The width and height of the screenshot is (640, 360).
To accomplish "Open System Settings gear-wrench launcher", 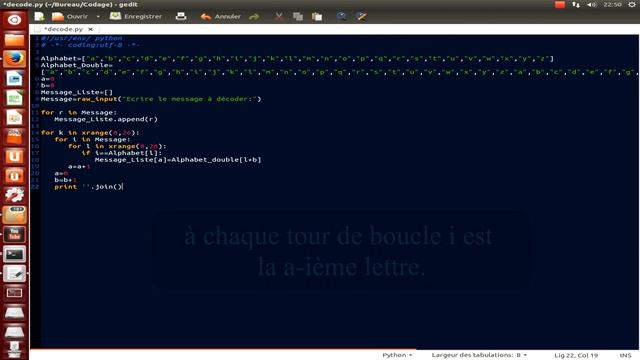I will (14, 196).
